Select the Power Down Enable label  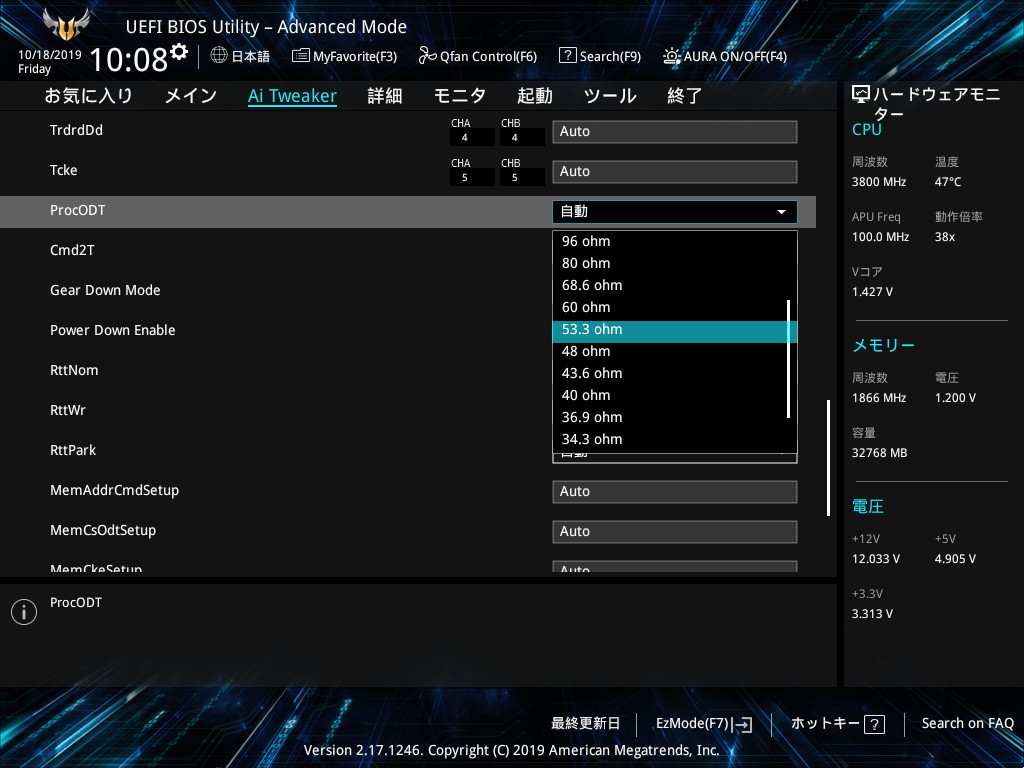click(112, 330)
